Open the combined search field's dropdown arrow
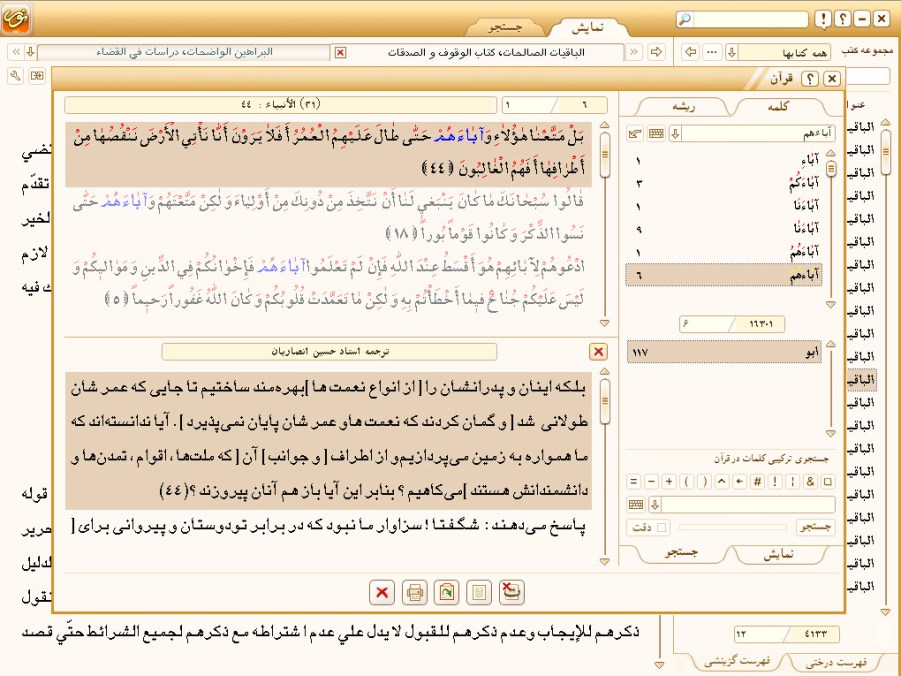This screenshot has height=676, width=901. point(656,505)
